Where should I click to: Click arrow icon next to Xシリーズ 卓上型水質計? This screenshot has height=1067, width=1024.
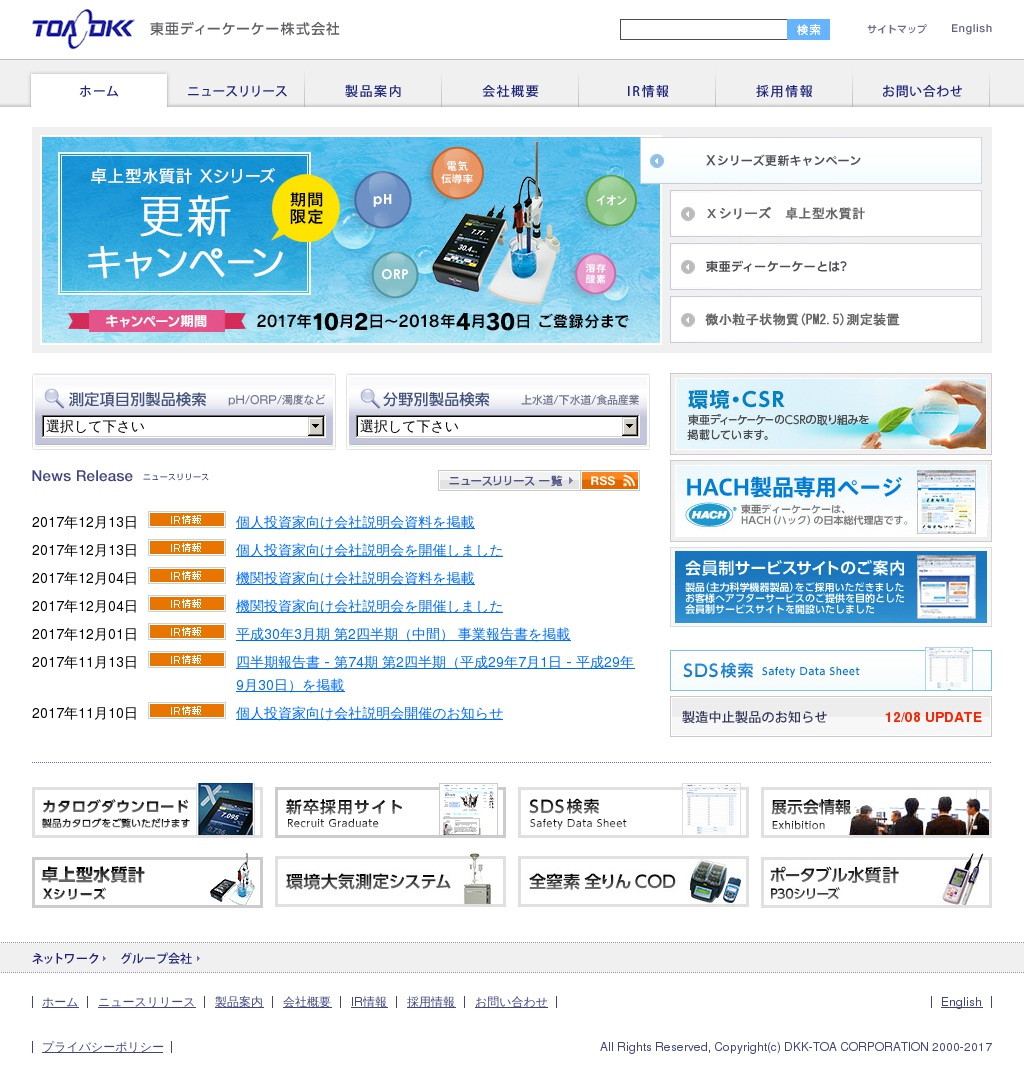coord(688,214)
